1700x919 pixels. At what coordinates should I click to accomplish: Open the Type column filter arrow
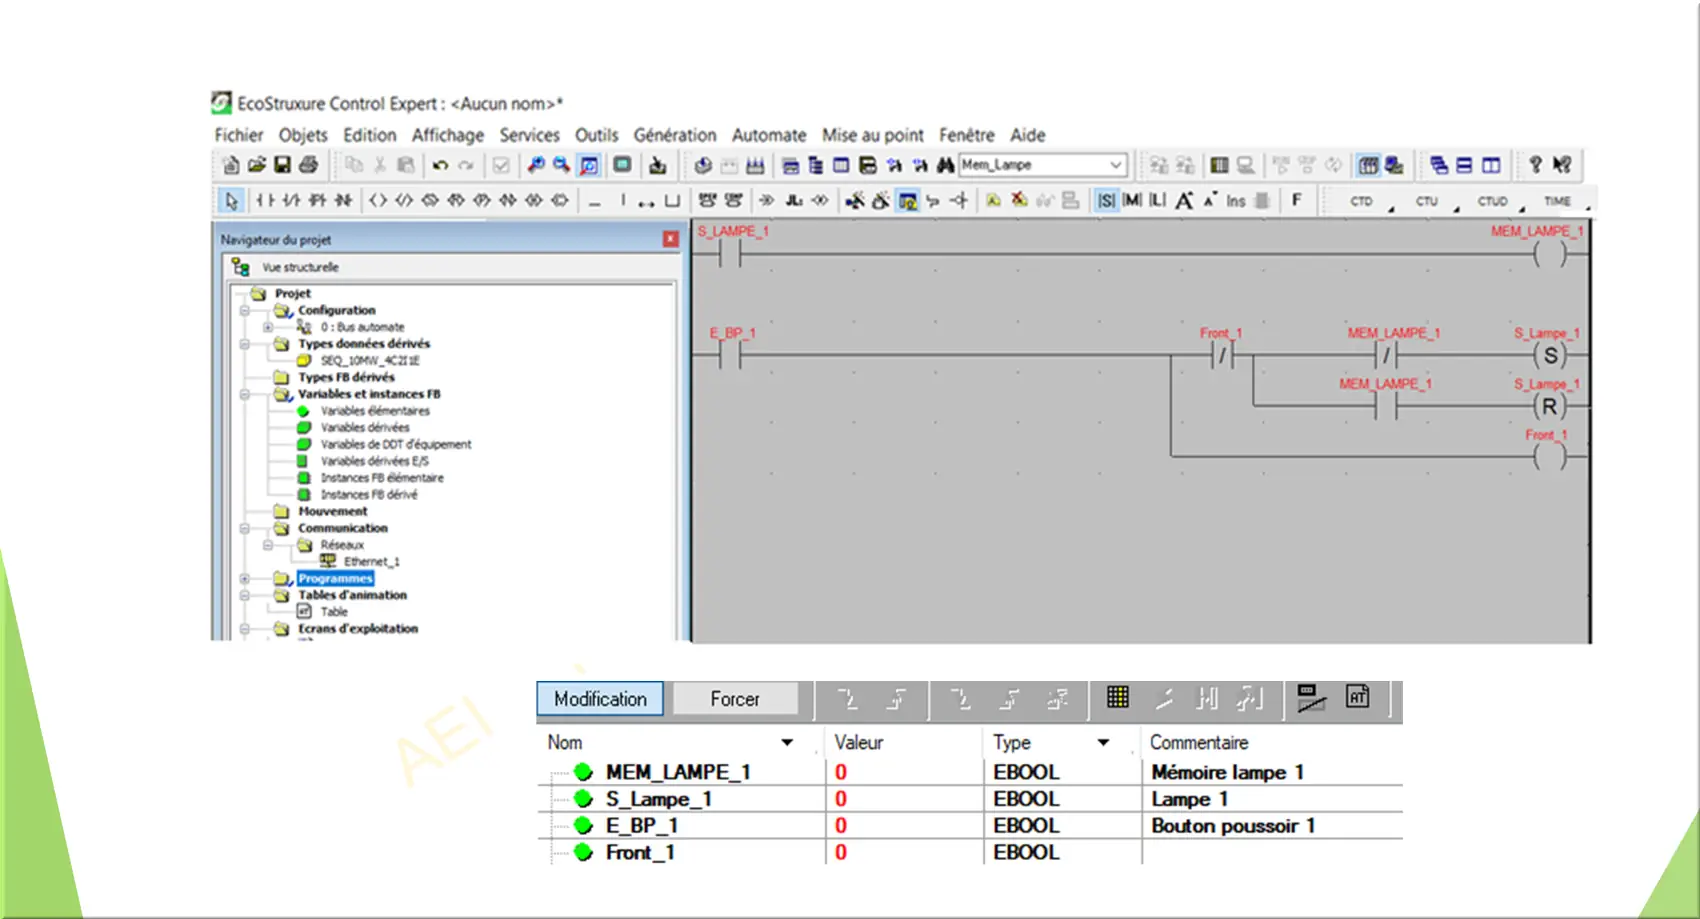(1103, 743)
